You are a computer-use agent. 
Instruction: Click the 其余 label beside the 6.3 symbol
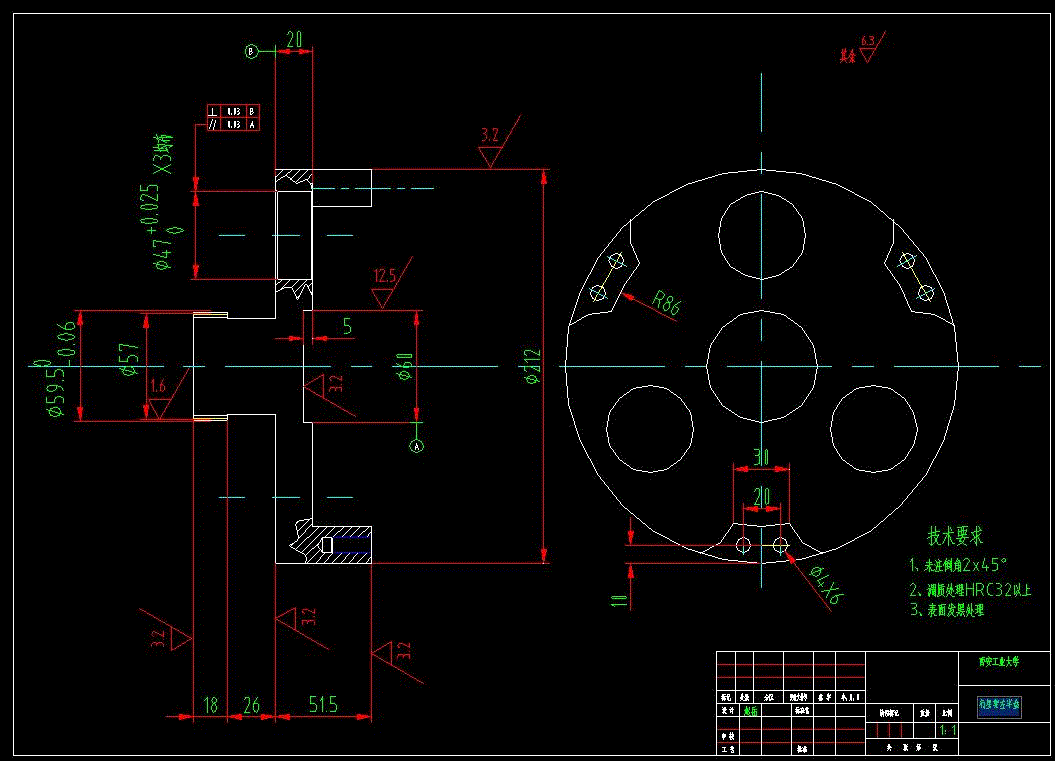[848, 56]
